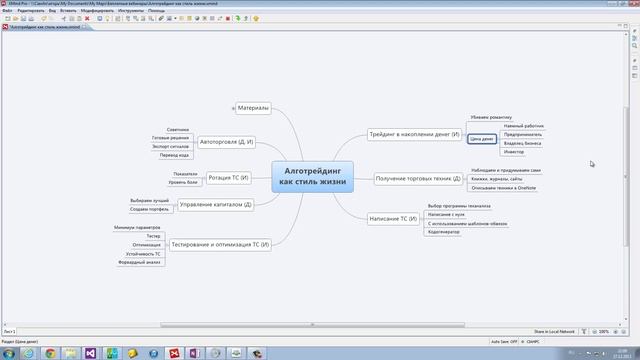Select the Книжки, журналы, сайты subtopic
The image size is (640, 360).
496,179
